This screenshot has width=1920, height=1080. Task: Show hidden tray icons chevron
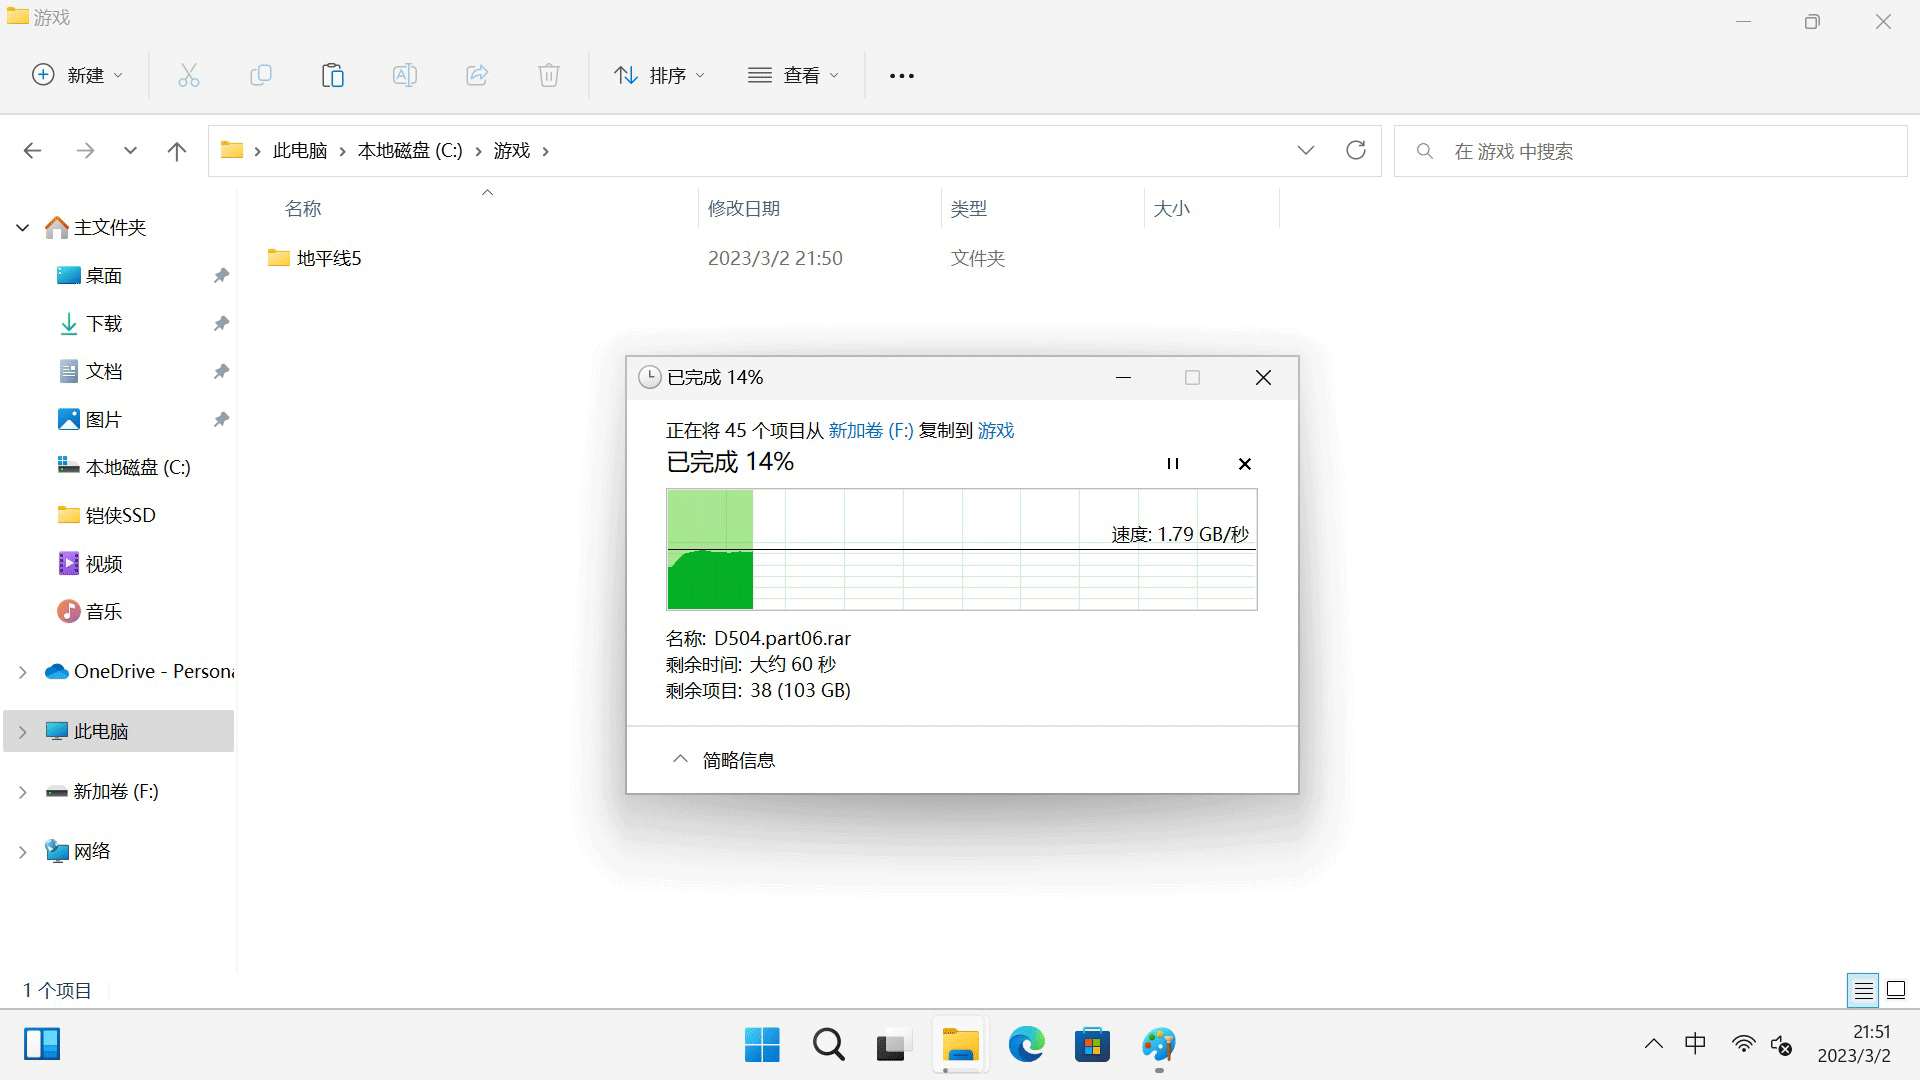pos(1653,1044)
